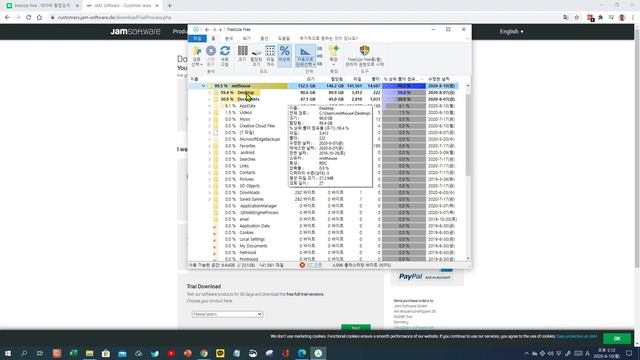Open the Chrome profile avatar
640x360 pixels.
pos(622,18)
